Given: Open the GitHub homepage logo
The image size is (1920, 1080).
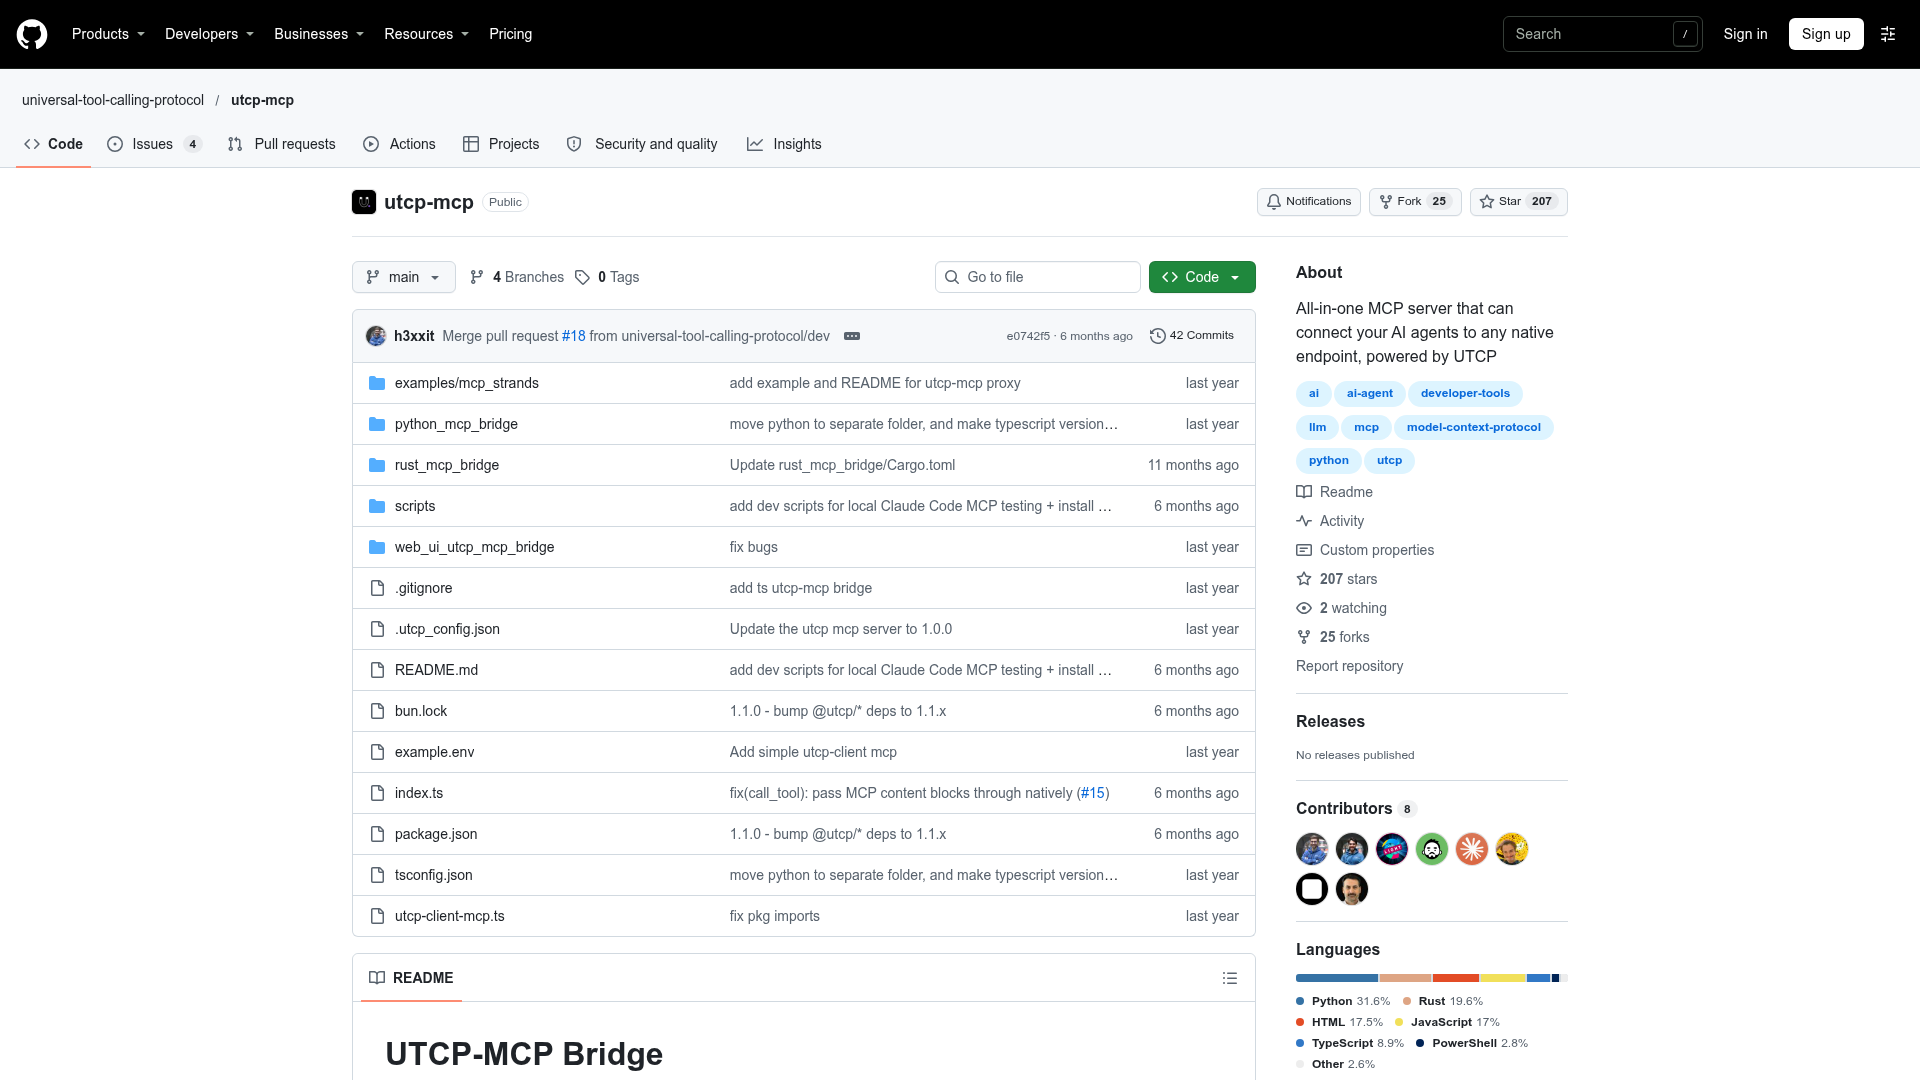Looking at the screenshot, I should click(32, 34).
